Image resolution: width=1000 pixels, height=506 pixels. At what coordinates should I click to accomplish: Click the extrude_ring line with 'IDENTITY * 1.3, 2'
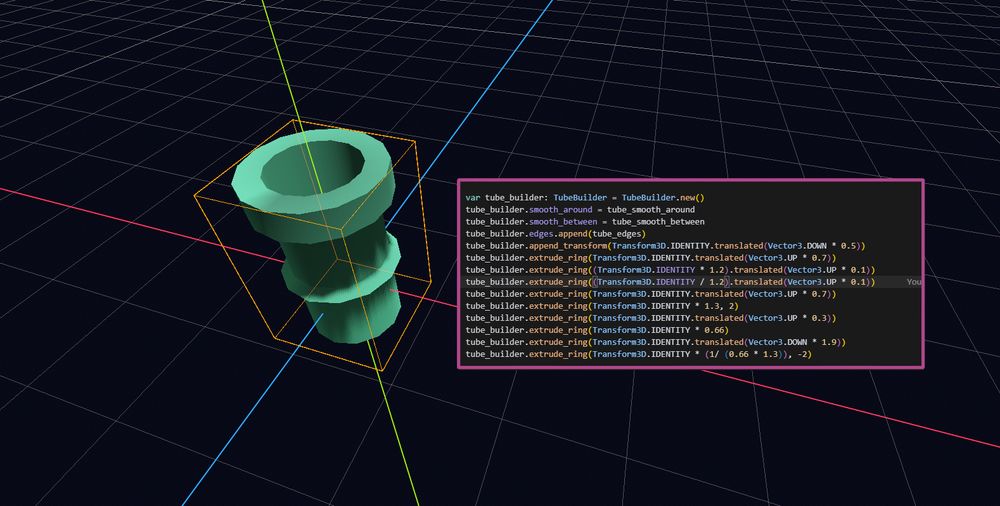point(601,306)
